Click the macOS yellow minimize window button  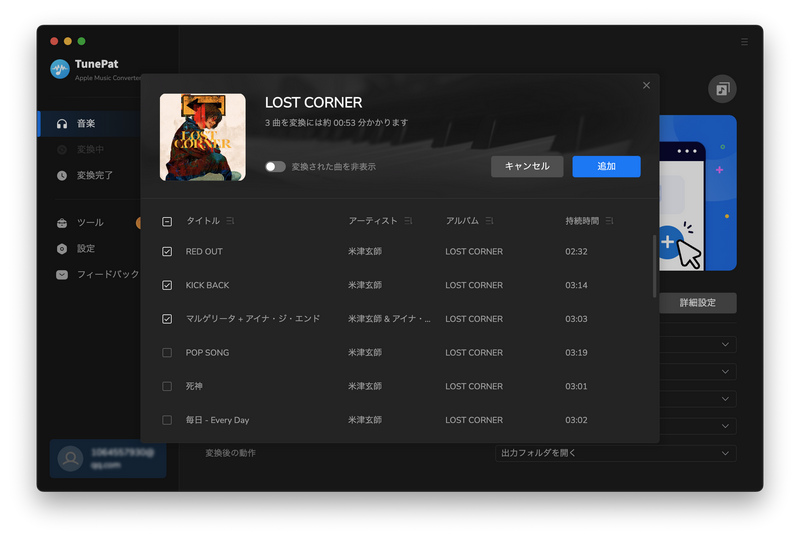click(x=68, y=41)
